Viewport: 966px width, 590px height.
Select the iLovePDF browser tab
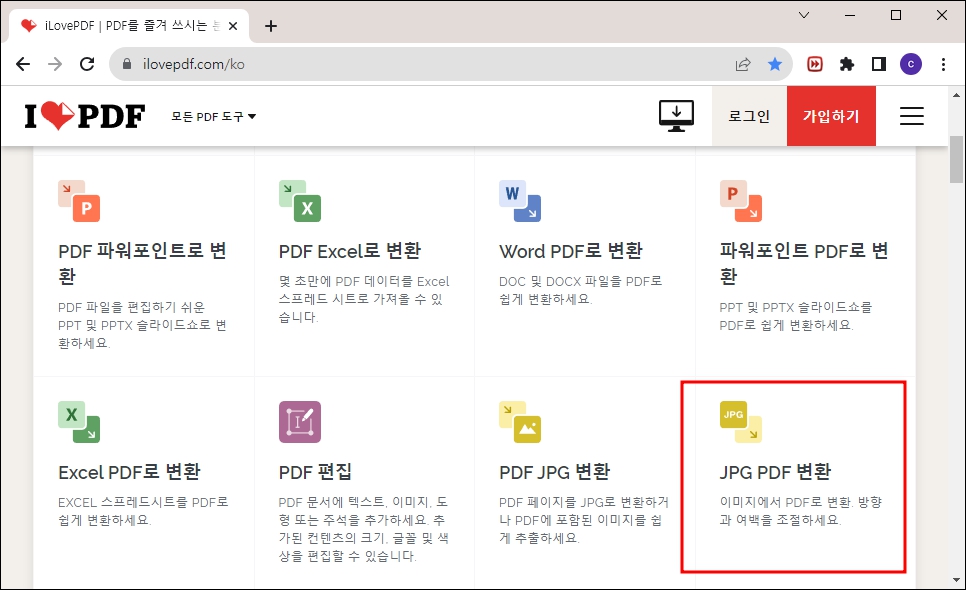128,26
